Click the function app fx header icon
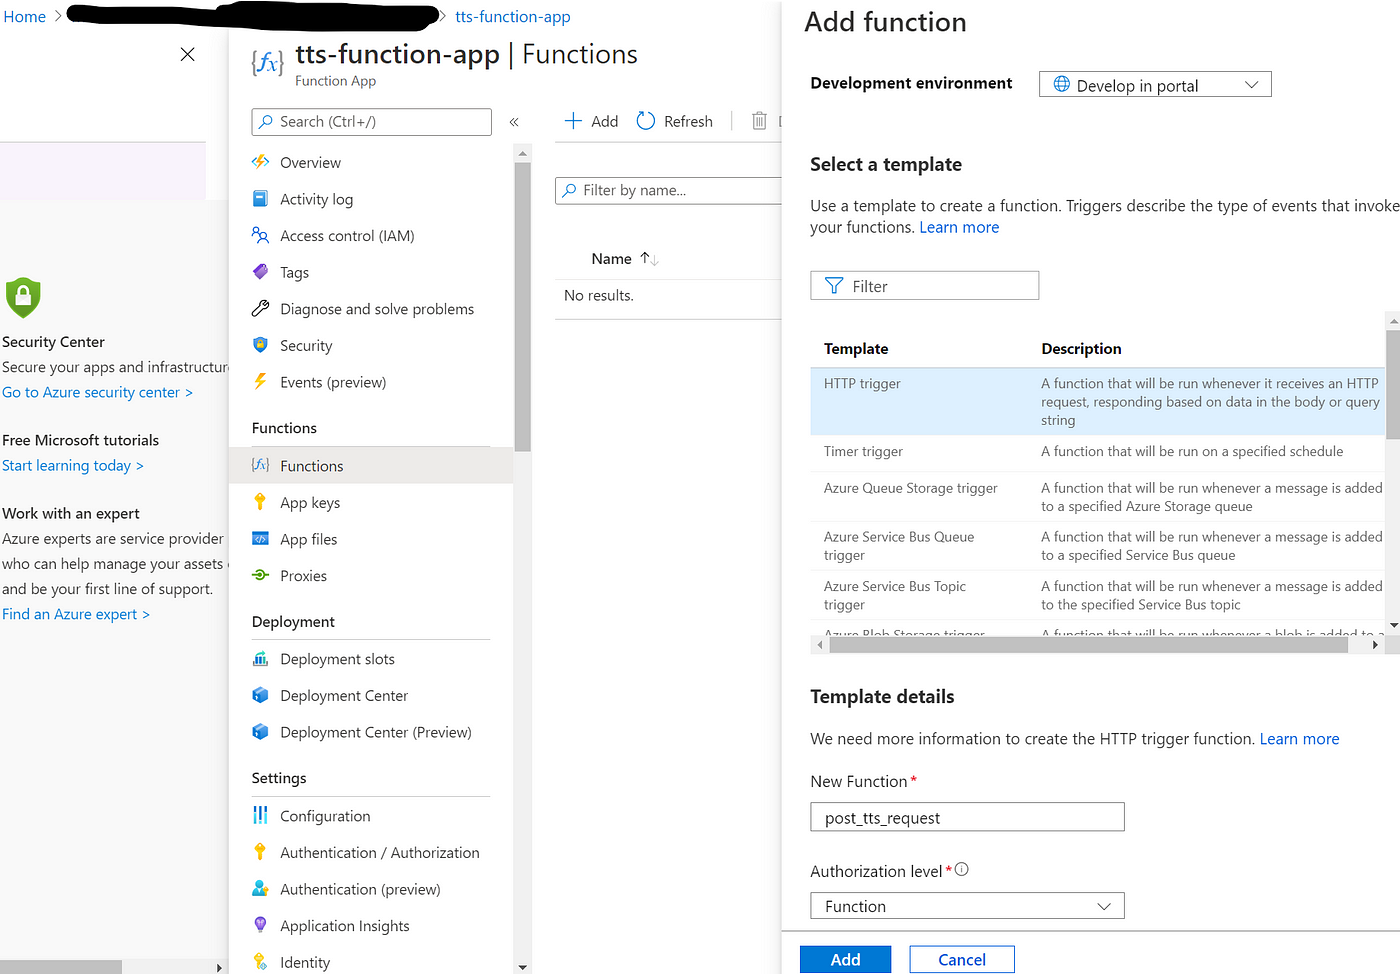The height and width of the screenshot is (974, 1400). [267, 64]
